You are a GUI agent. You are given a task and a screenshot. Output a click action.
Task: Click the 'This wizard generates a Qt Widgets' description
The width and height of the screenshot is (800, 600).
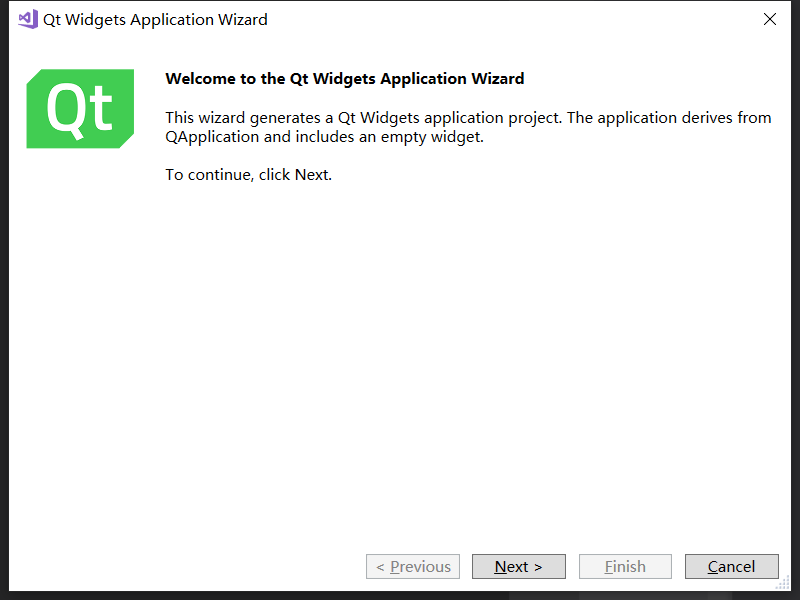pyautogui.click(x=468, y=127)
